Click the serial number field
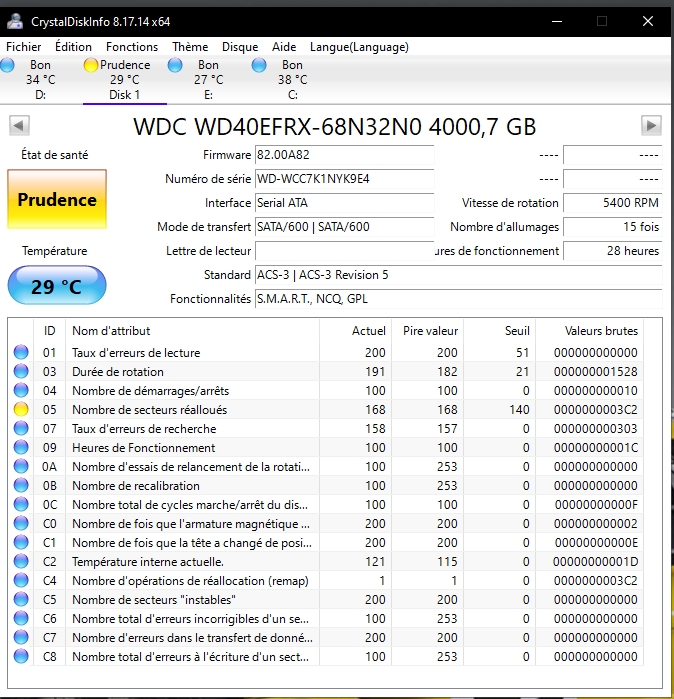674x699 pixels. tap(344, 179)
